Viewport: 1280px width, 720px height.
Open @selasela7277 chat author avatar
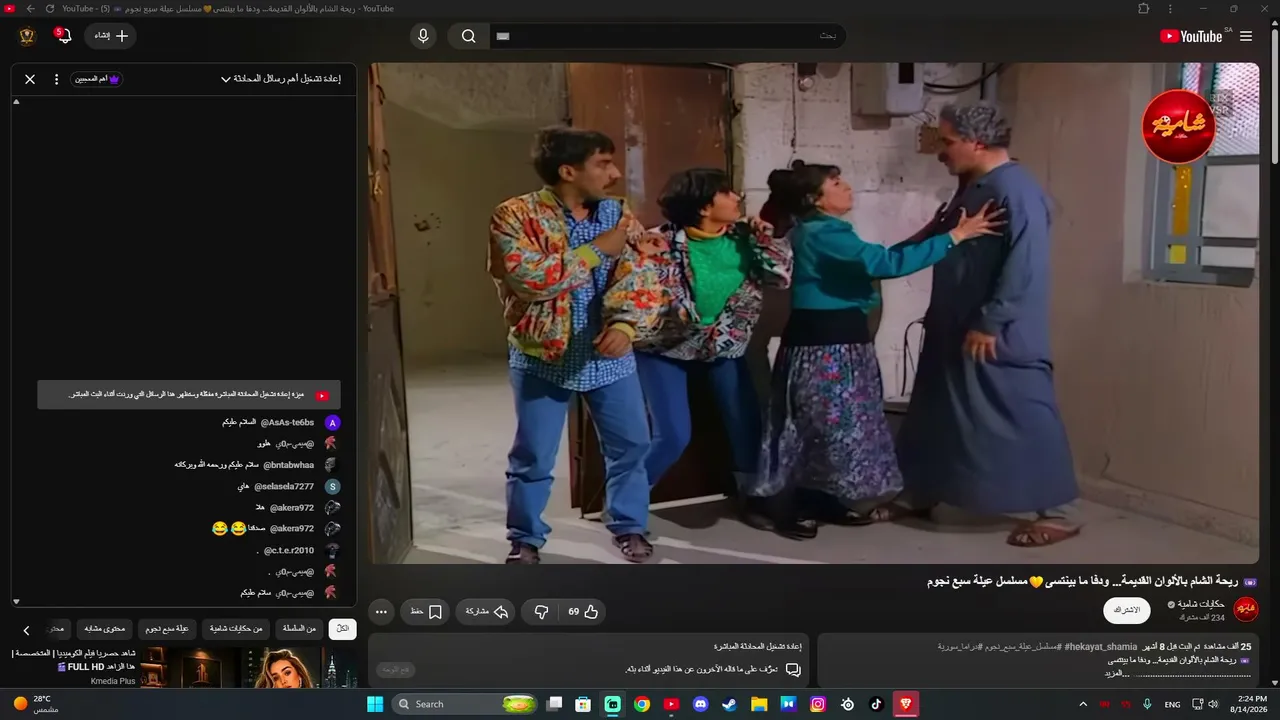[333, 487]
